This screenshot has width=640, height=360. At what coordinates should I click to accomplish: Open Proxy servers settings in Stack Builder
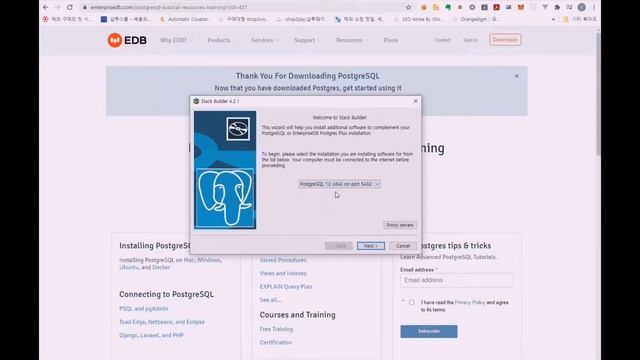[x=400, y=225]
